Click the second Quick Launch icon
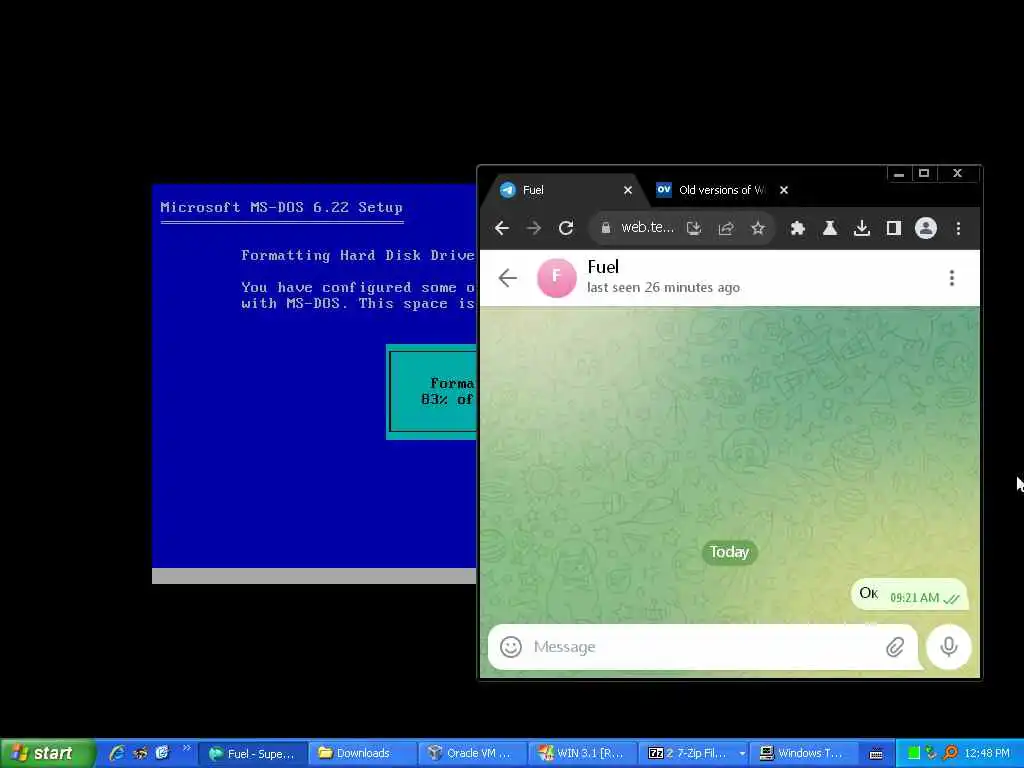This screenshot has height=768, width=1024. click(140, 753)
